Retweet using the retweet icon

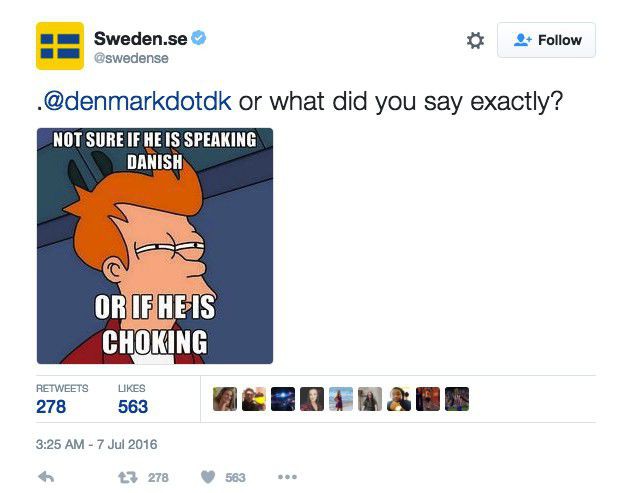click(128, 477)
